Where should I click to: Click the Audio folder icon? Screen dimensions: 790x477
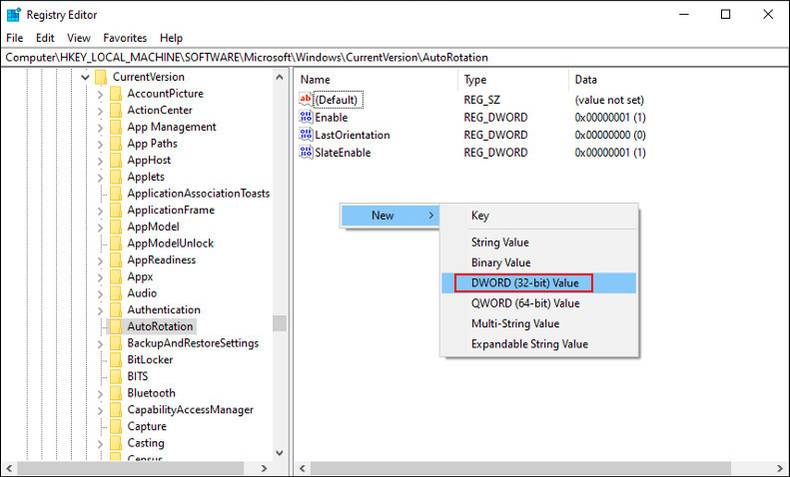tap(116, 293)
